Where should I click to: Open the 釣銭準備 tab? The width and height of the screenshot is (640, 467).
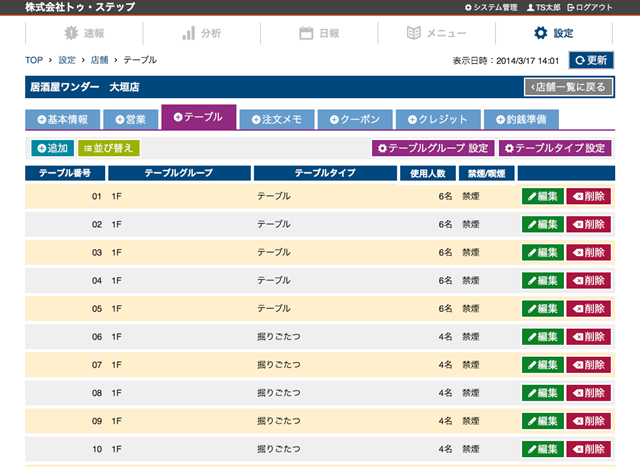pos(519,120)
